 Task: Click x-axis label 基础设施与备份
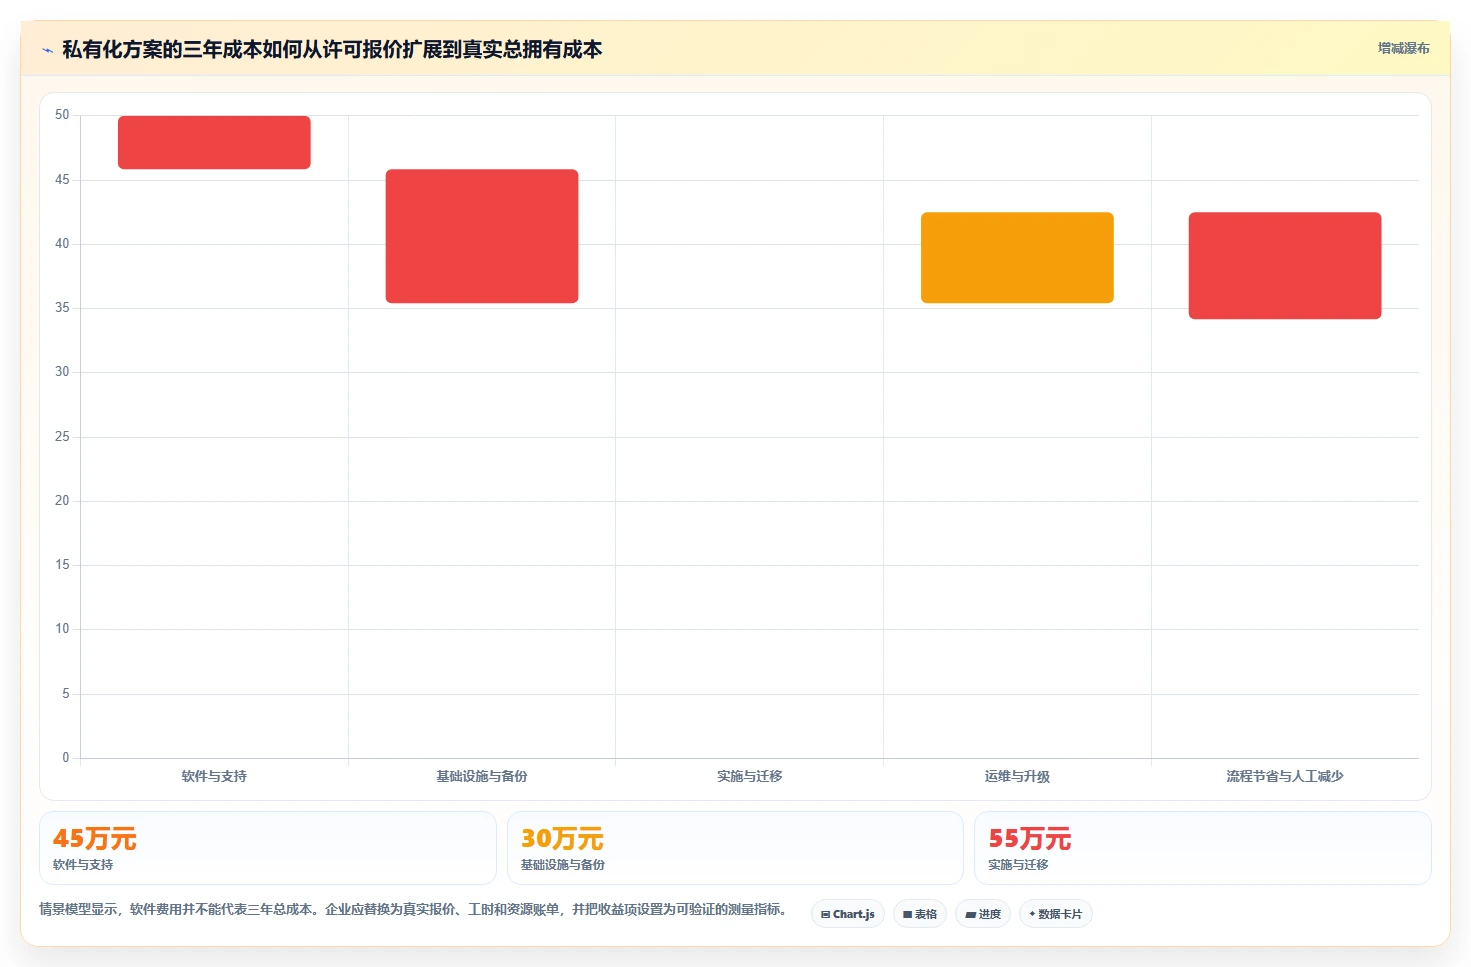point(482,776)
